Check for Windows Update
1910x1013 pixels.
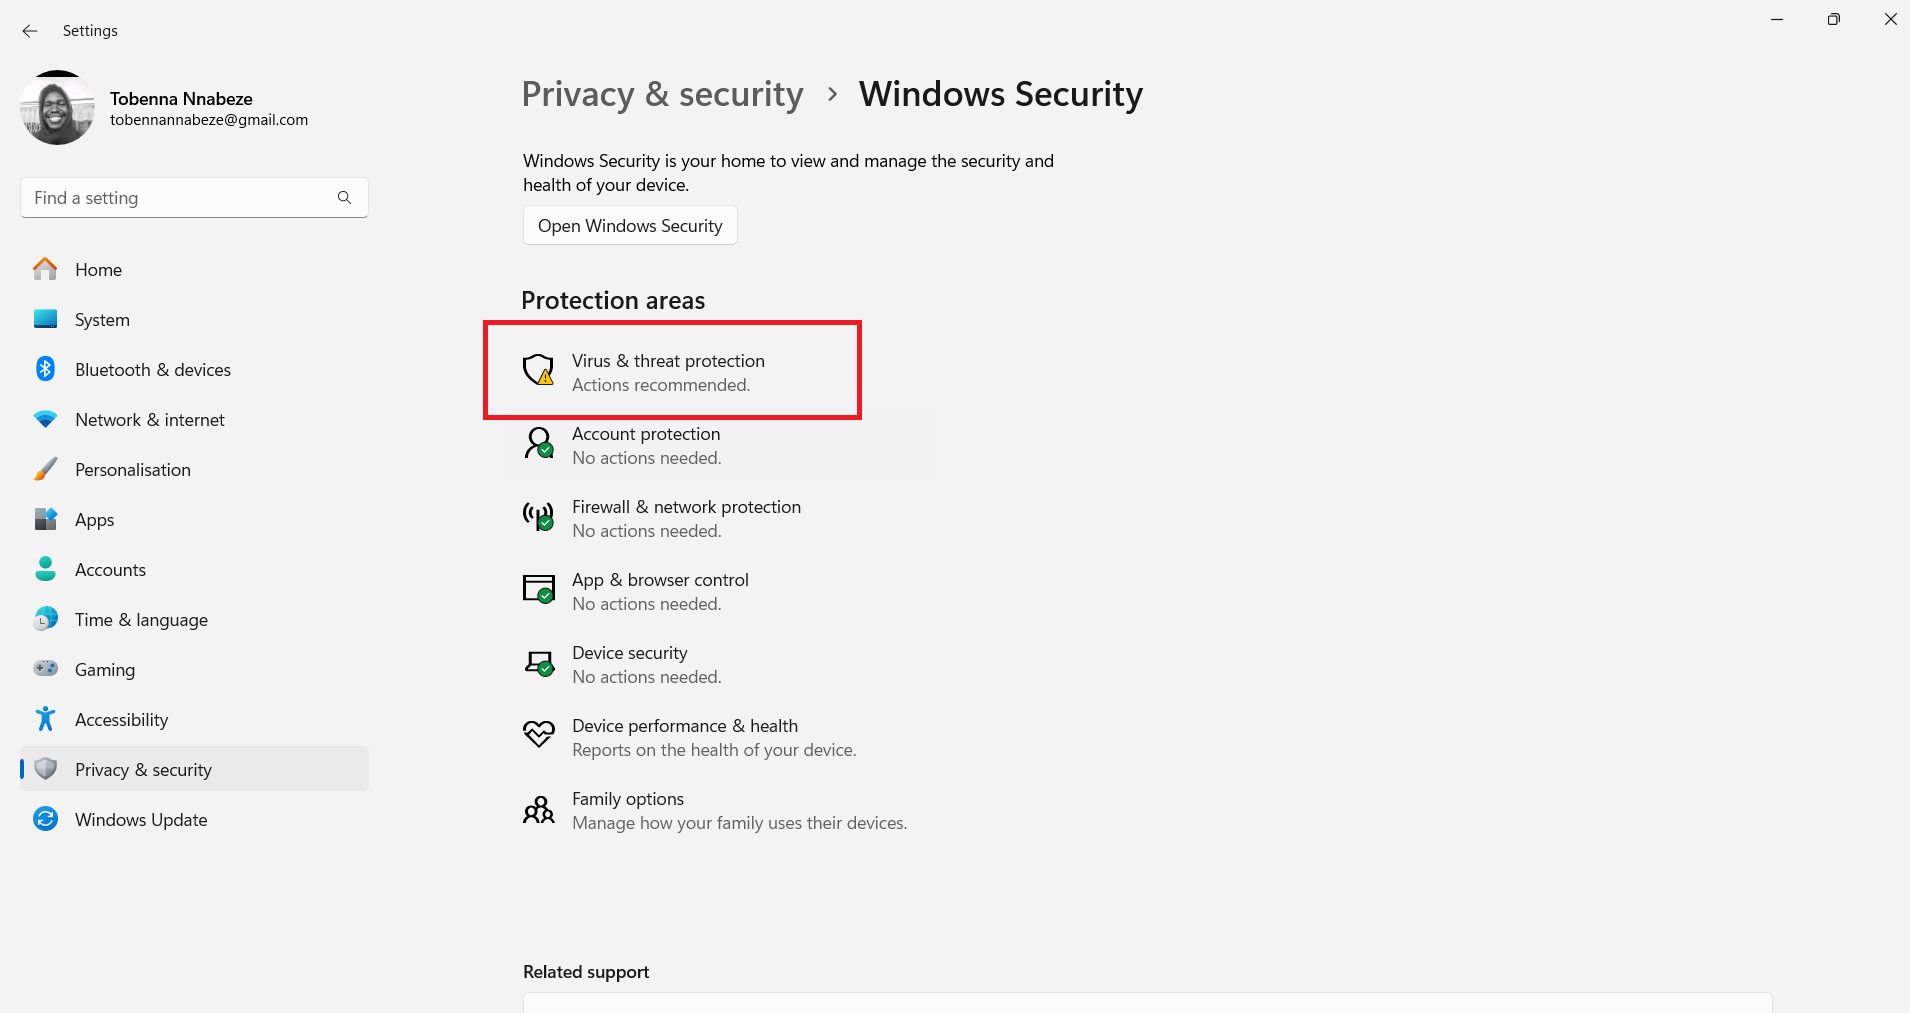(x=140, y=819)
